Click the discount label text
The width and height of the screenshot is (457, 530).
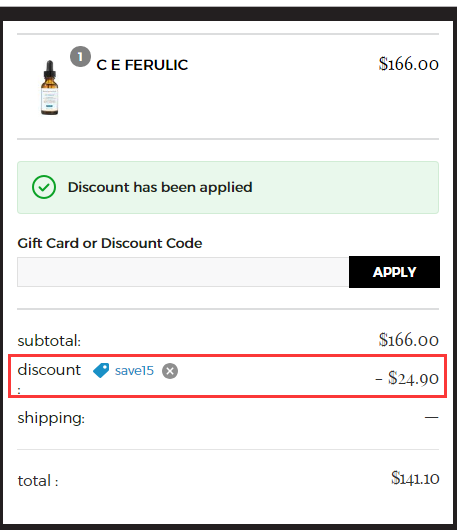pos(49,370)
